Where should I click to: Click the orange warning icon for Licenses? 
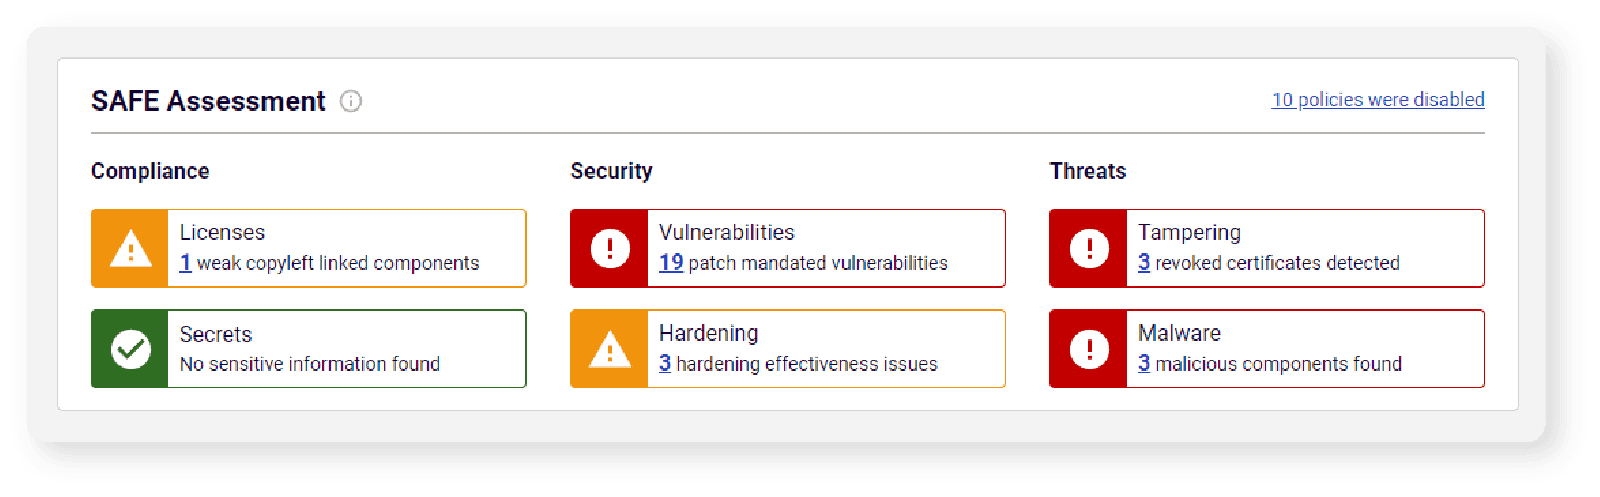coord(130,249)
